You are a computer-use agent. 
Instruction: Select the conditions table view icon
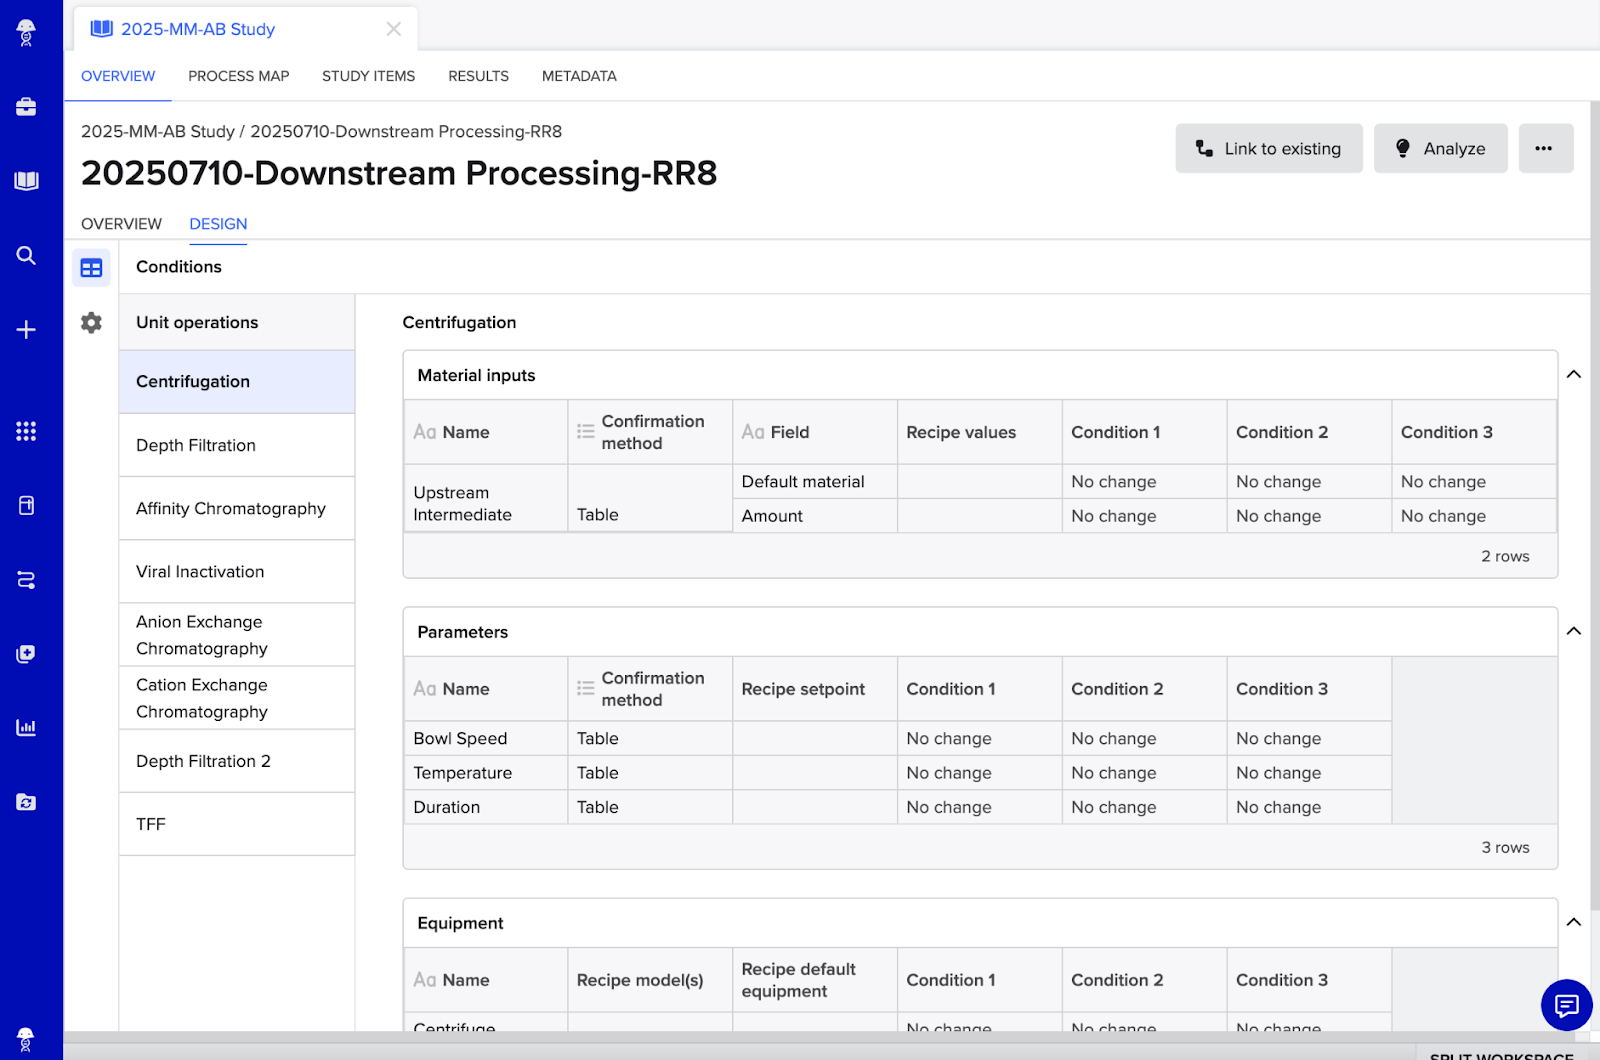[x=91, y=268]
